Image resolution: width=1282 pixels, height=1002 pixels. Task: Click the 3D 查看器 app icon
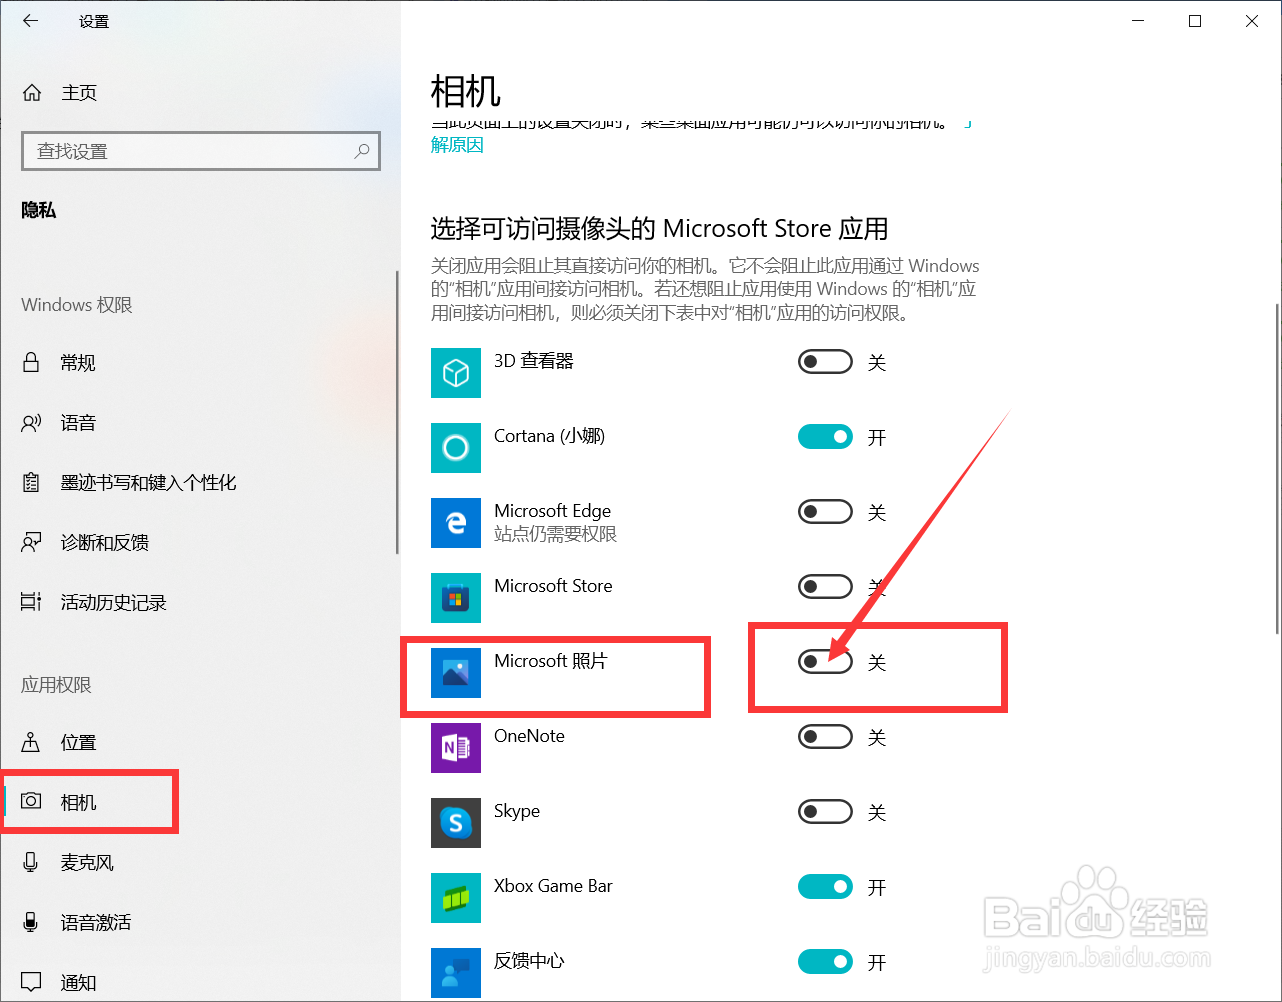(x=456, y=372)
